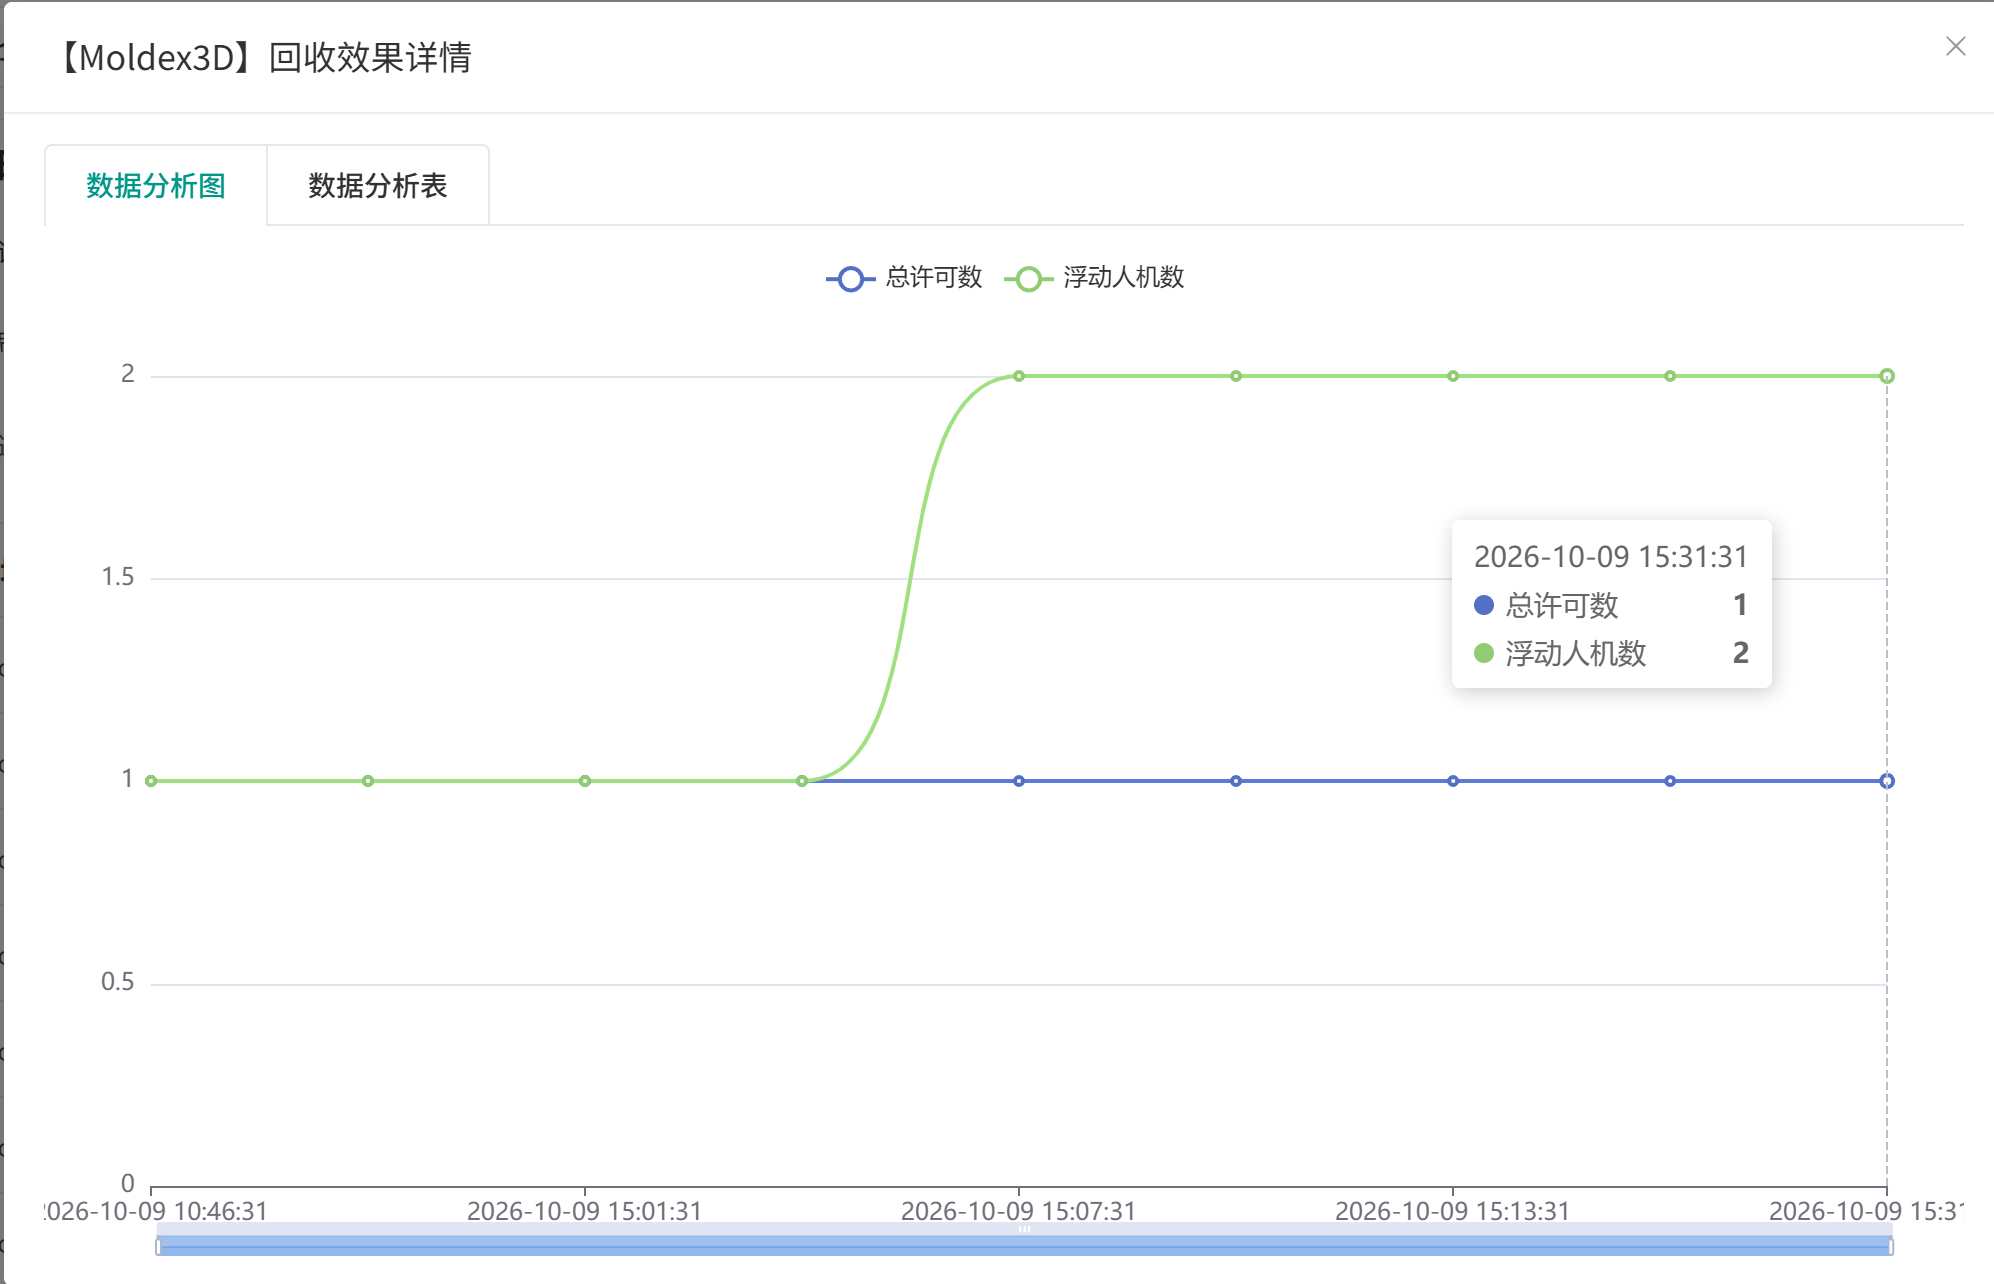Click green data point at 15:13:31
Screen dimensions: 1994x1284
(1453, 376)
